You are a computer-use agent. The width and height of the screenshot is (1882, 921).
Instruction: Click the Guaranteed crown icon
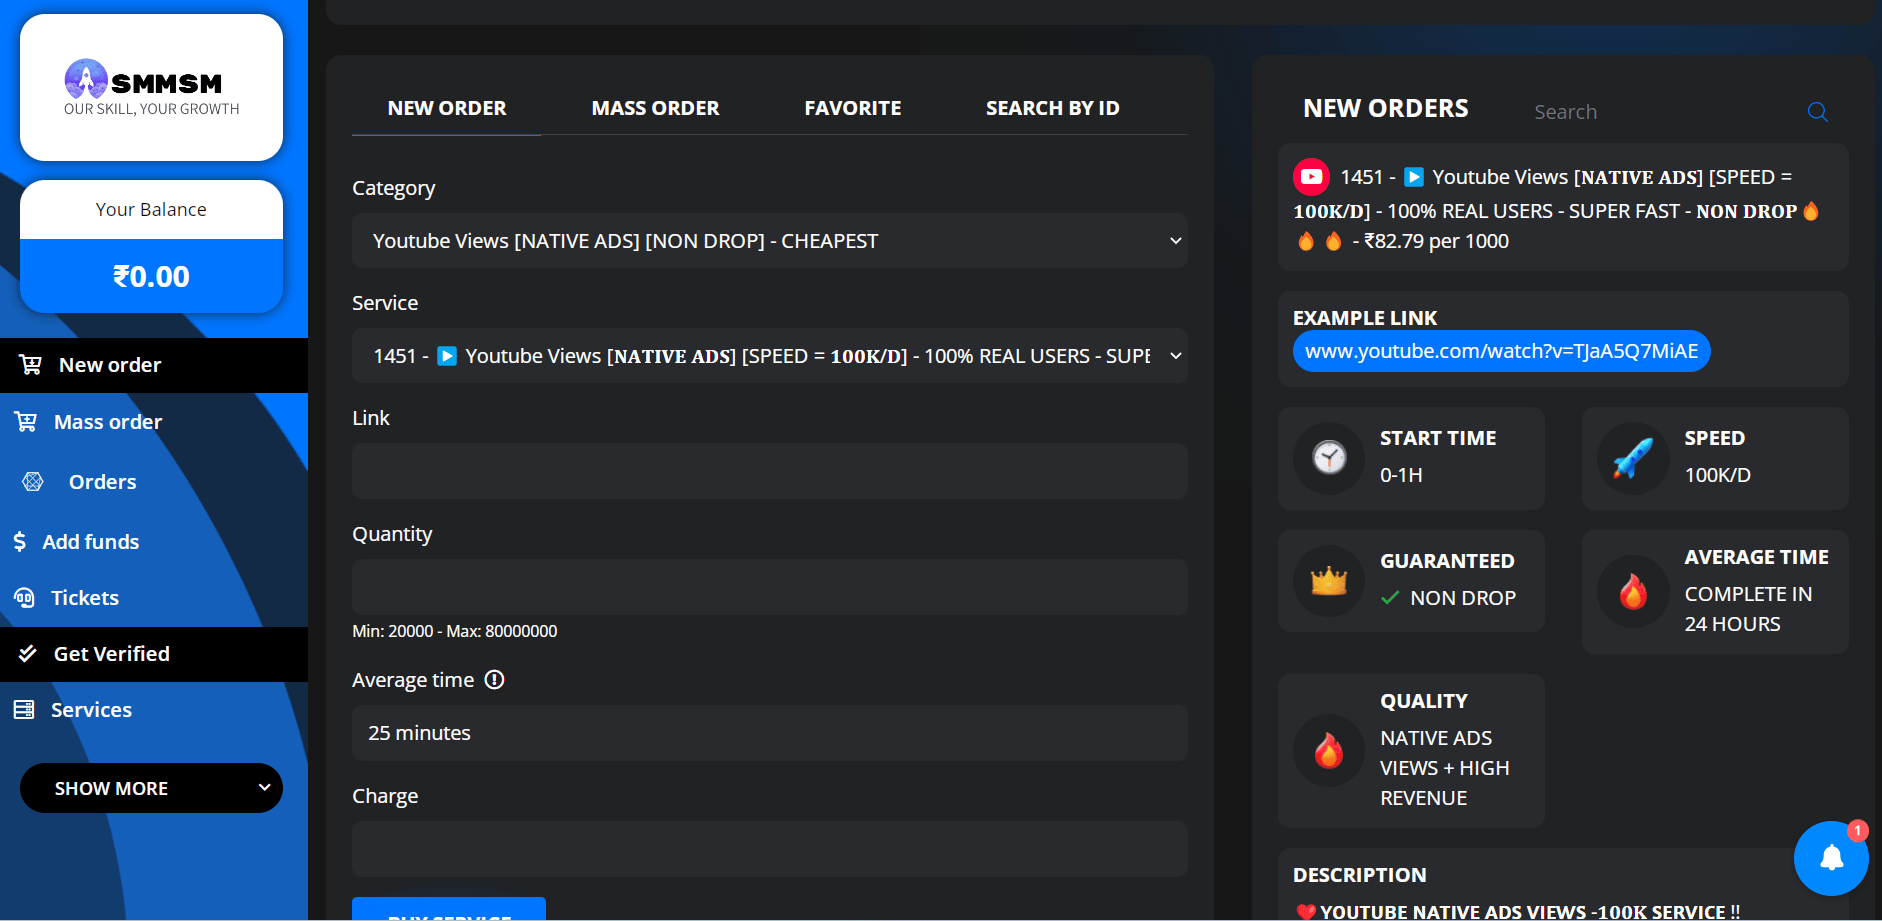click(1329, 581)
